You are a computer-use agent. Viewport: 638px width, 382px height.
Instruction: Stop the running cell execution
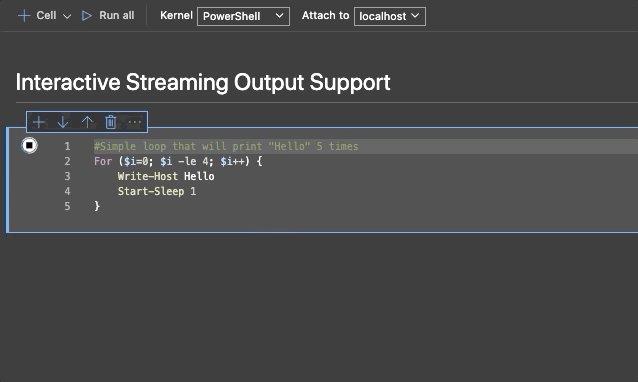click(x=29, y=145)
